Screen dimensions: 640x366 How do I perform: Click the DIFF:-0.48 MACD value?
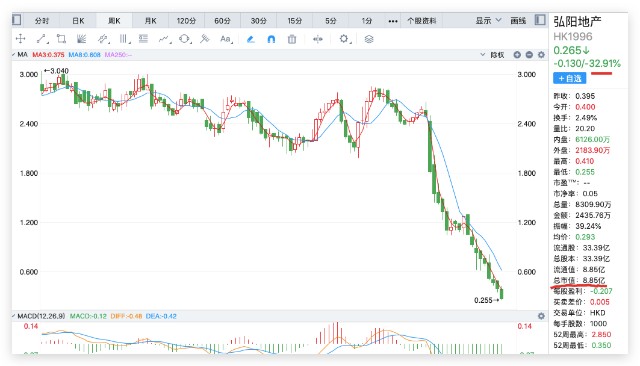coord(126,316)
